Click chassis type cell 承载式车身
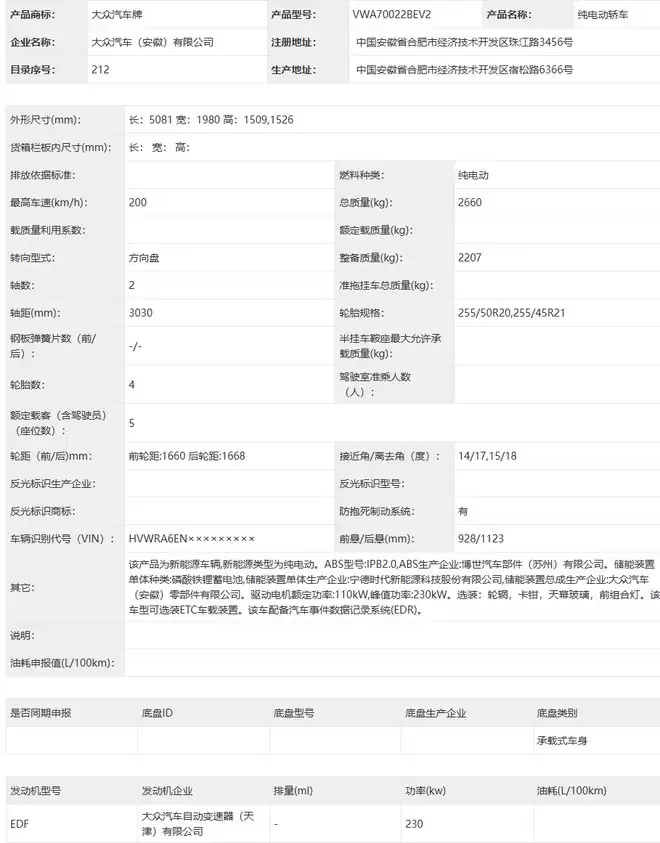The height and width of the screenshot is (843, 660). [x=562, y=740]
